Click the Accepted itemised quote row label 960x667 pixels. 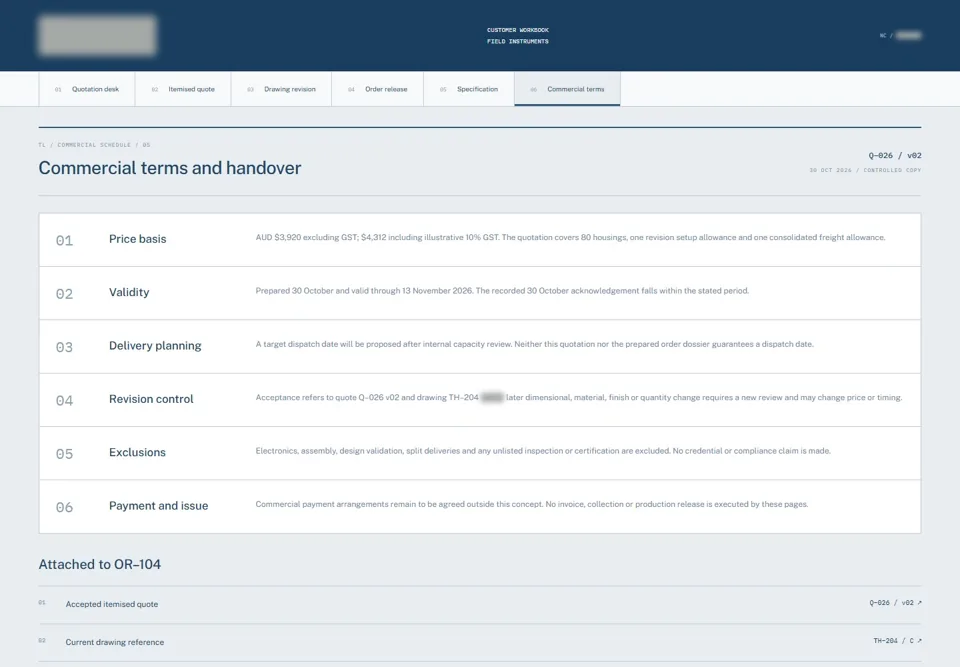[111, 605]
